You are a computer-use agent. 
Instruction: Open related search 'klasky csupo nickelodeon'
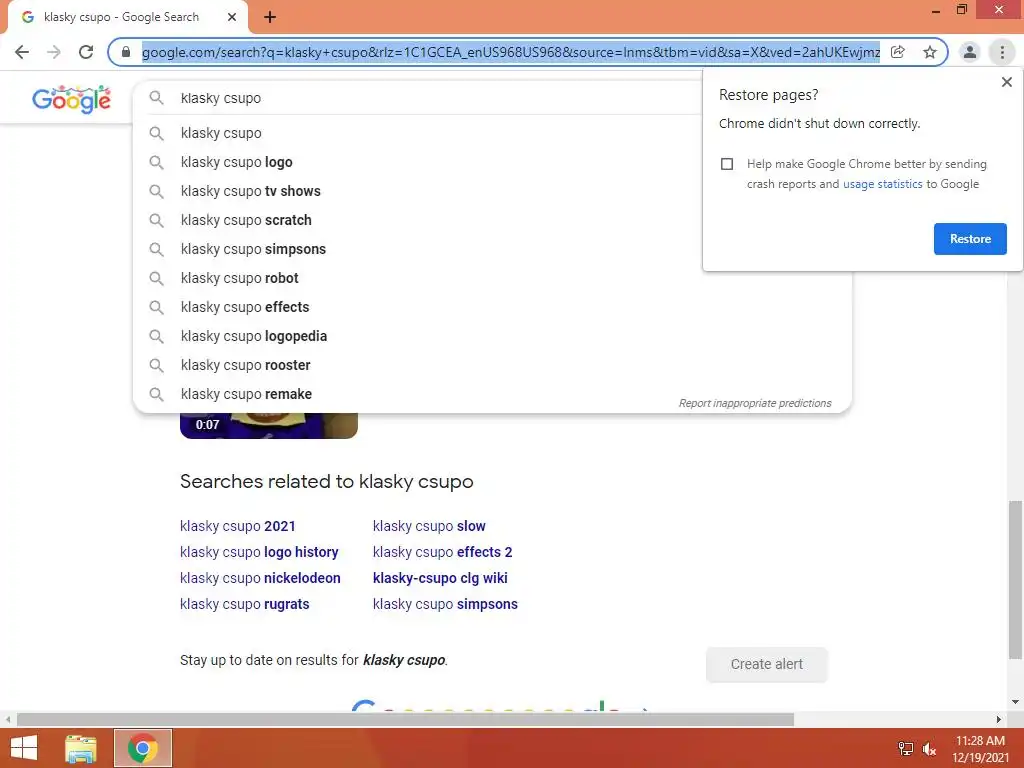click(x=260, y=579)
